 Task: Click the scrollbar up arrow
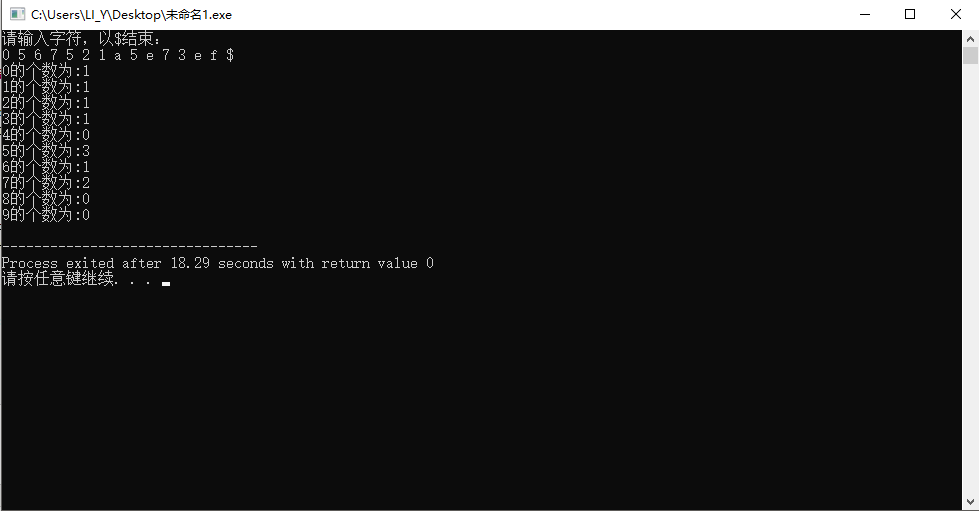970,38
